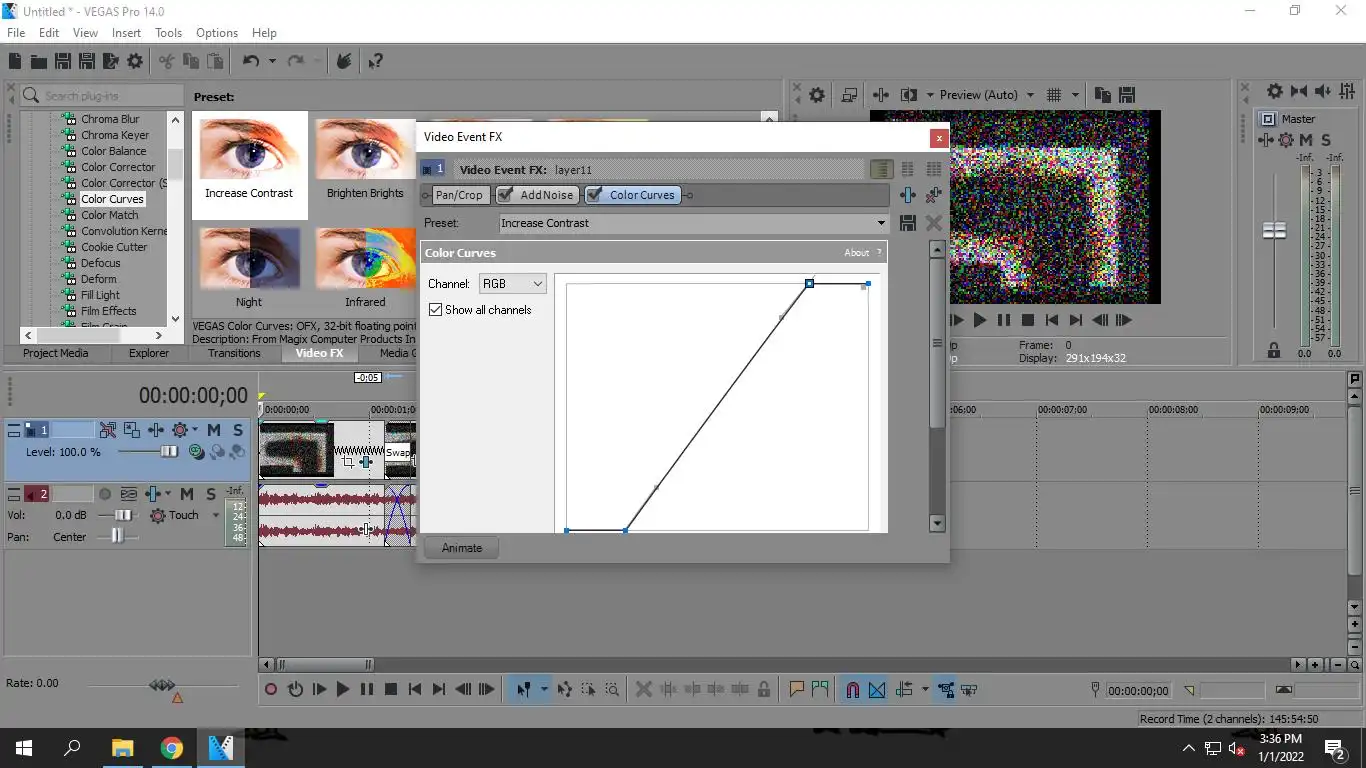Select the Normal Edit tool
The height and width of the screenshot is (768, 1366).
point(523,689)
